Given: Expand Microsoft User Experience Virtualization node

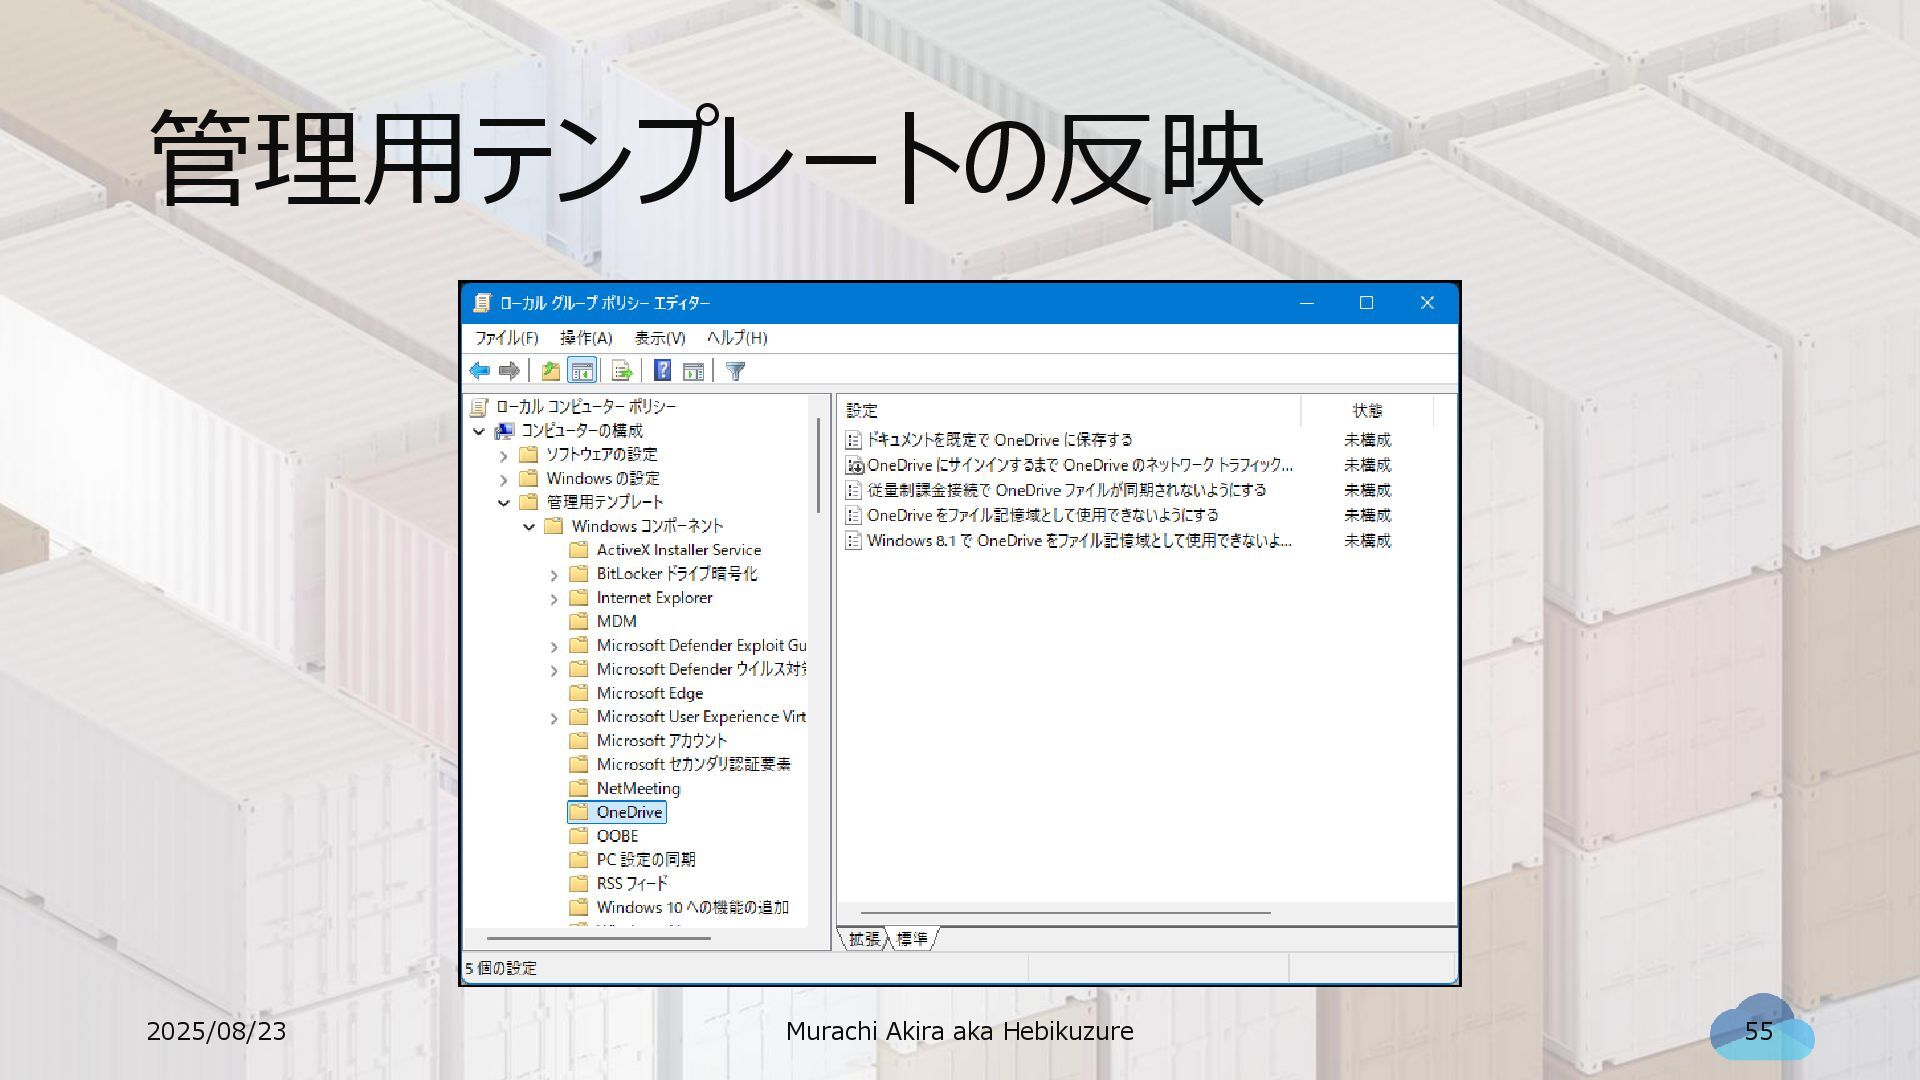Looking at the screenshot, I should [x=554, y=717].
